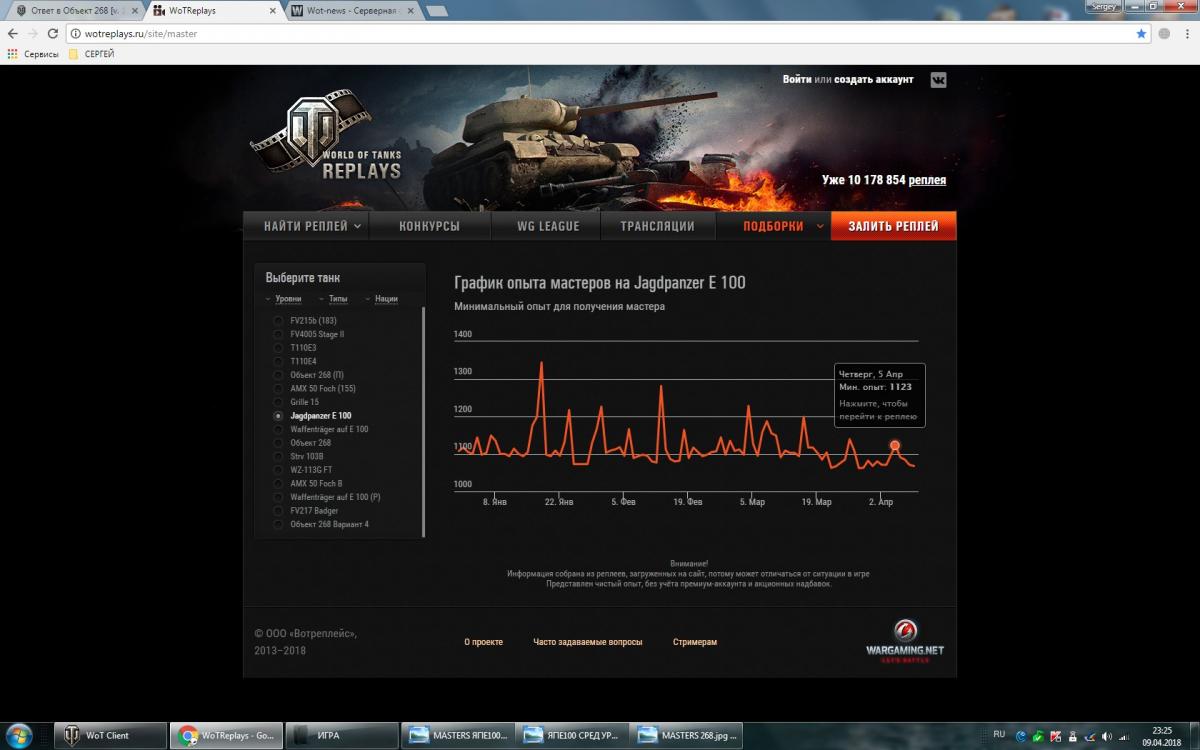
Task: Click the highlighted 5 Апр chart point
Action: point(895,445)
